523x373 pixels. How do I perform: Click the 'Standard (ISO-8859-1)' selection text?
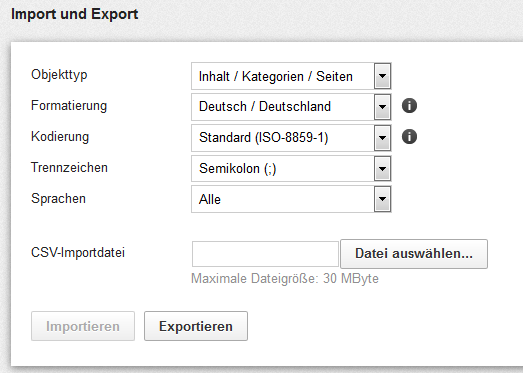pyautogui.click(x=264, y=138)
